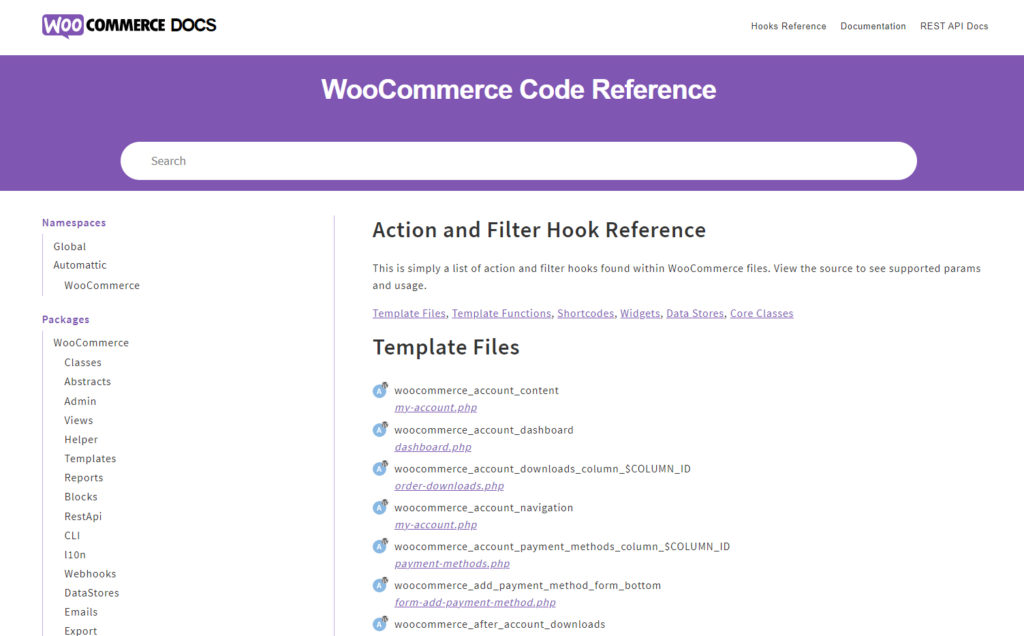Open the dashboard.php source link

(433, 447)
